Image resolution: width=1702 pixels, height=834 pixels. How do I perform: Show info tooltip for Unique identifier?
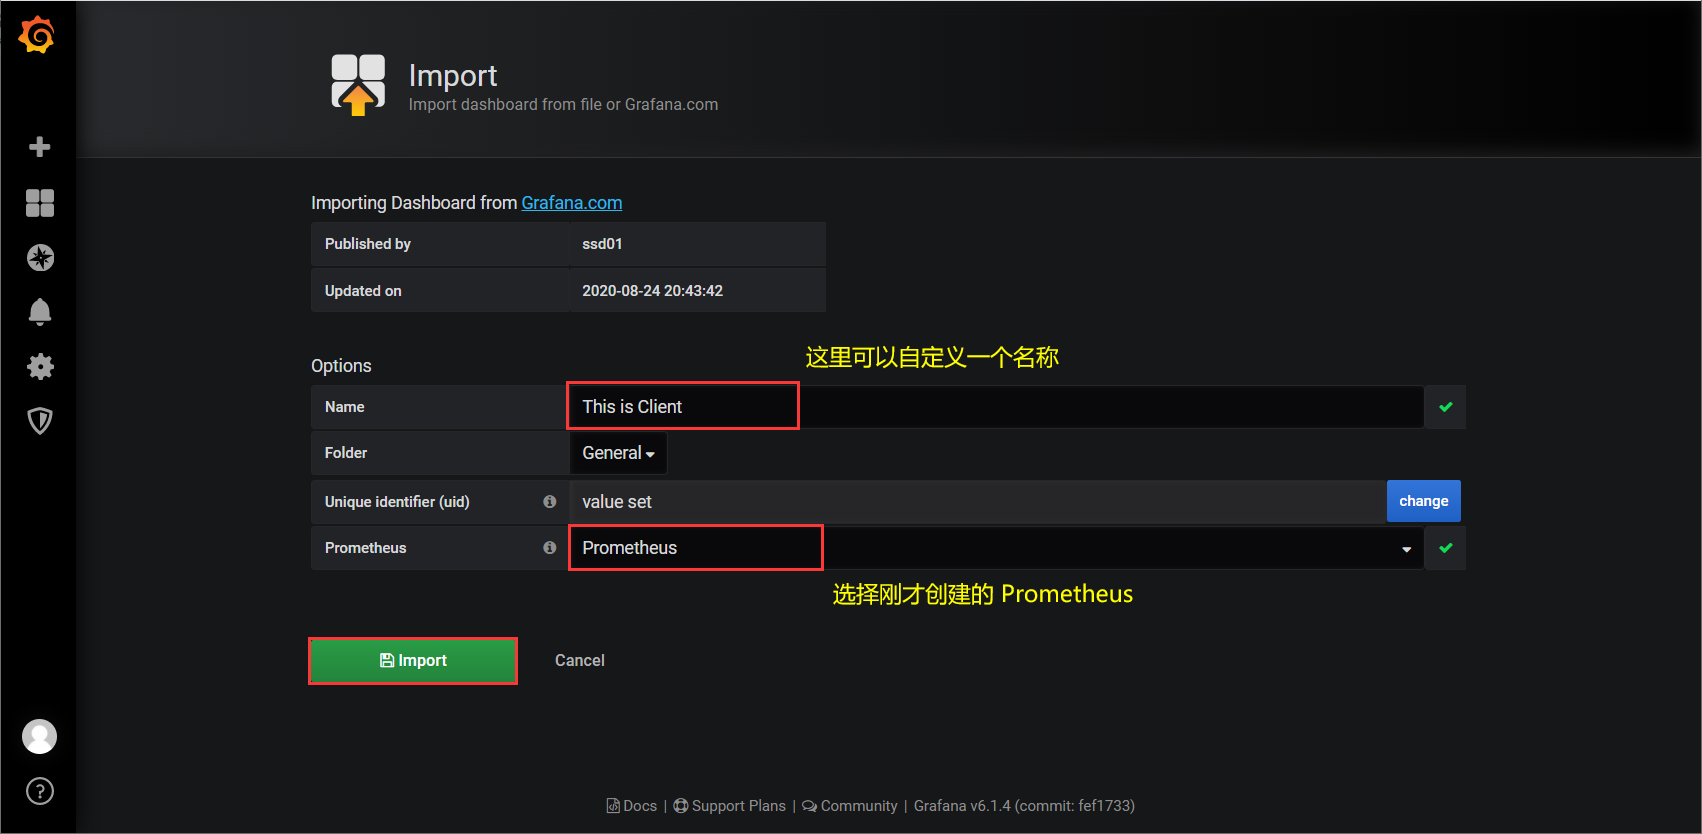(x=549, y=502)
